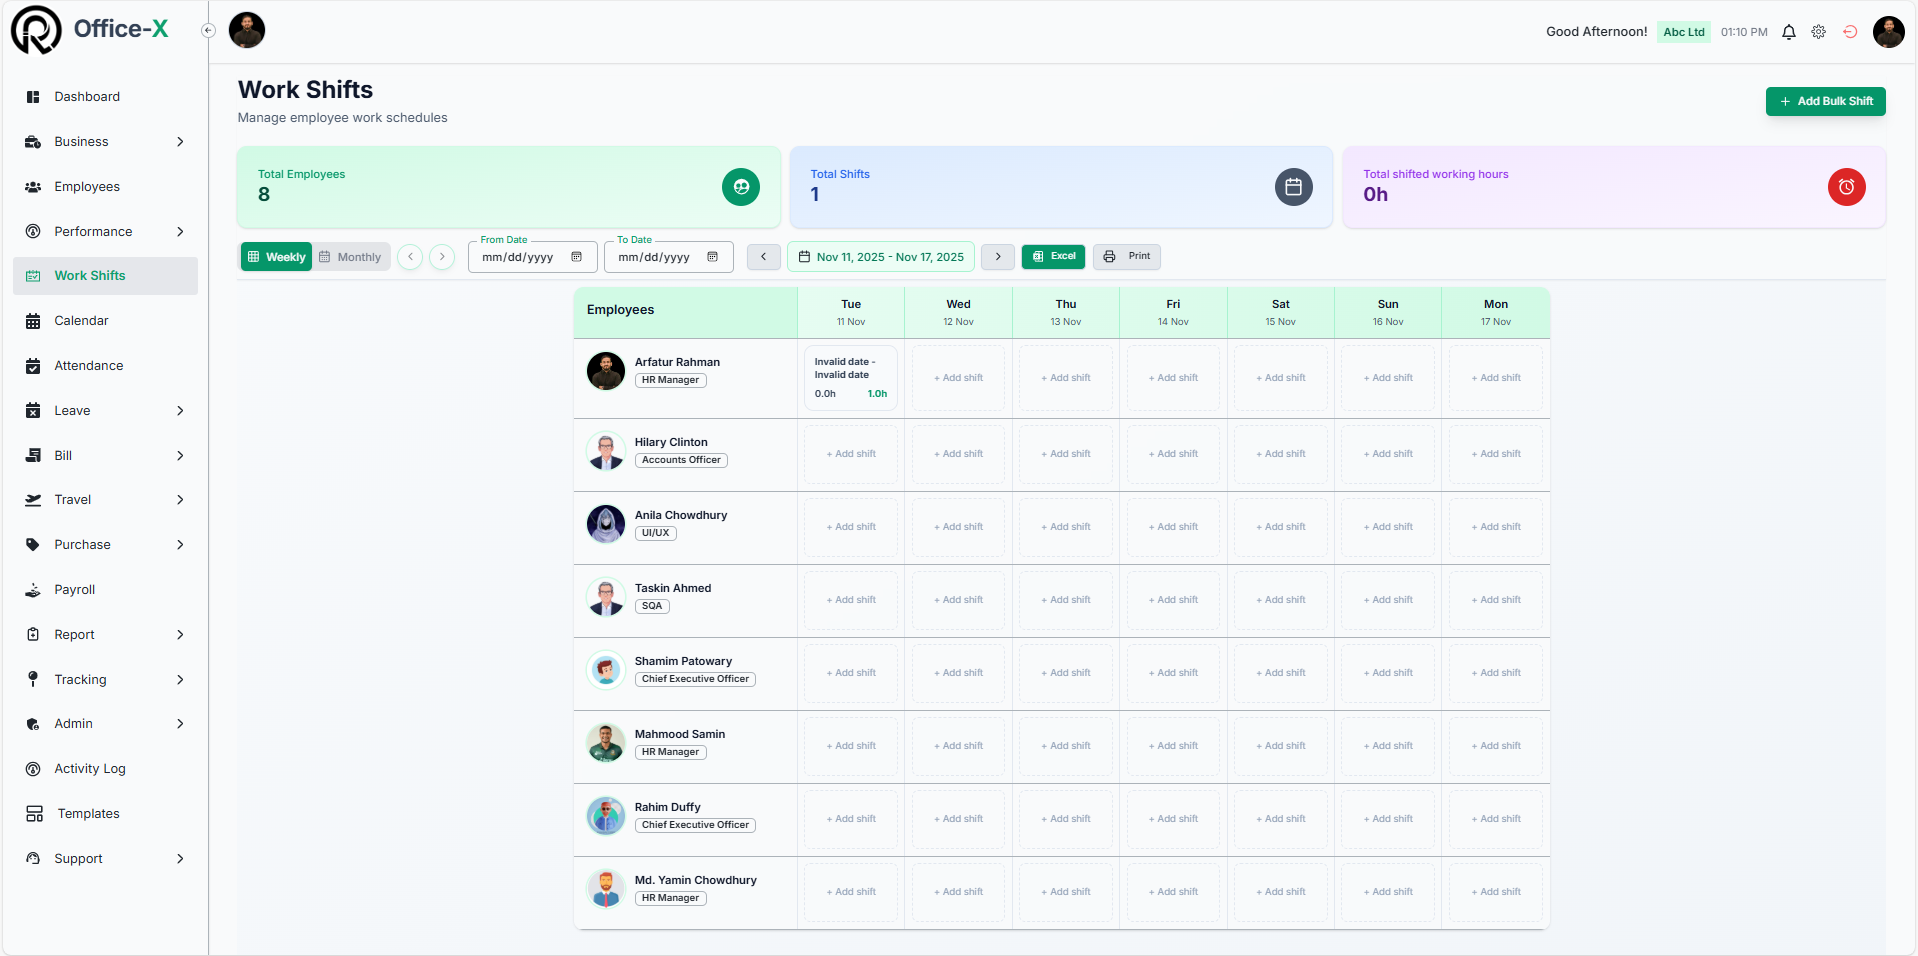Switch to Weekly schedule view
The image size is (1918, 956).
tap(276, 256)
